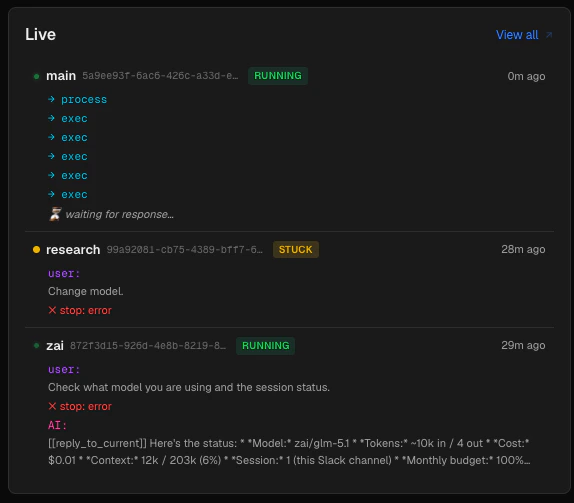574x503 pixels.
Task: Click the green status dot next to main
Action: click(36, 76)
